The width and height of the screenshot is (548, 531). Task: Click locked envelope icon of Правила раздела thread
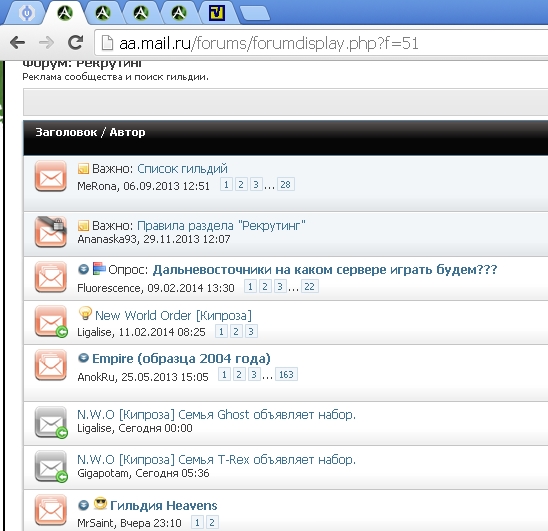(x=51, y=232)
